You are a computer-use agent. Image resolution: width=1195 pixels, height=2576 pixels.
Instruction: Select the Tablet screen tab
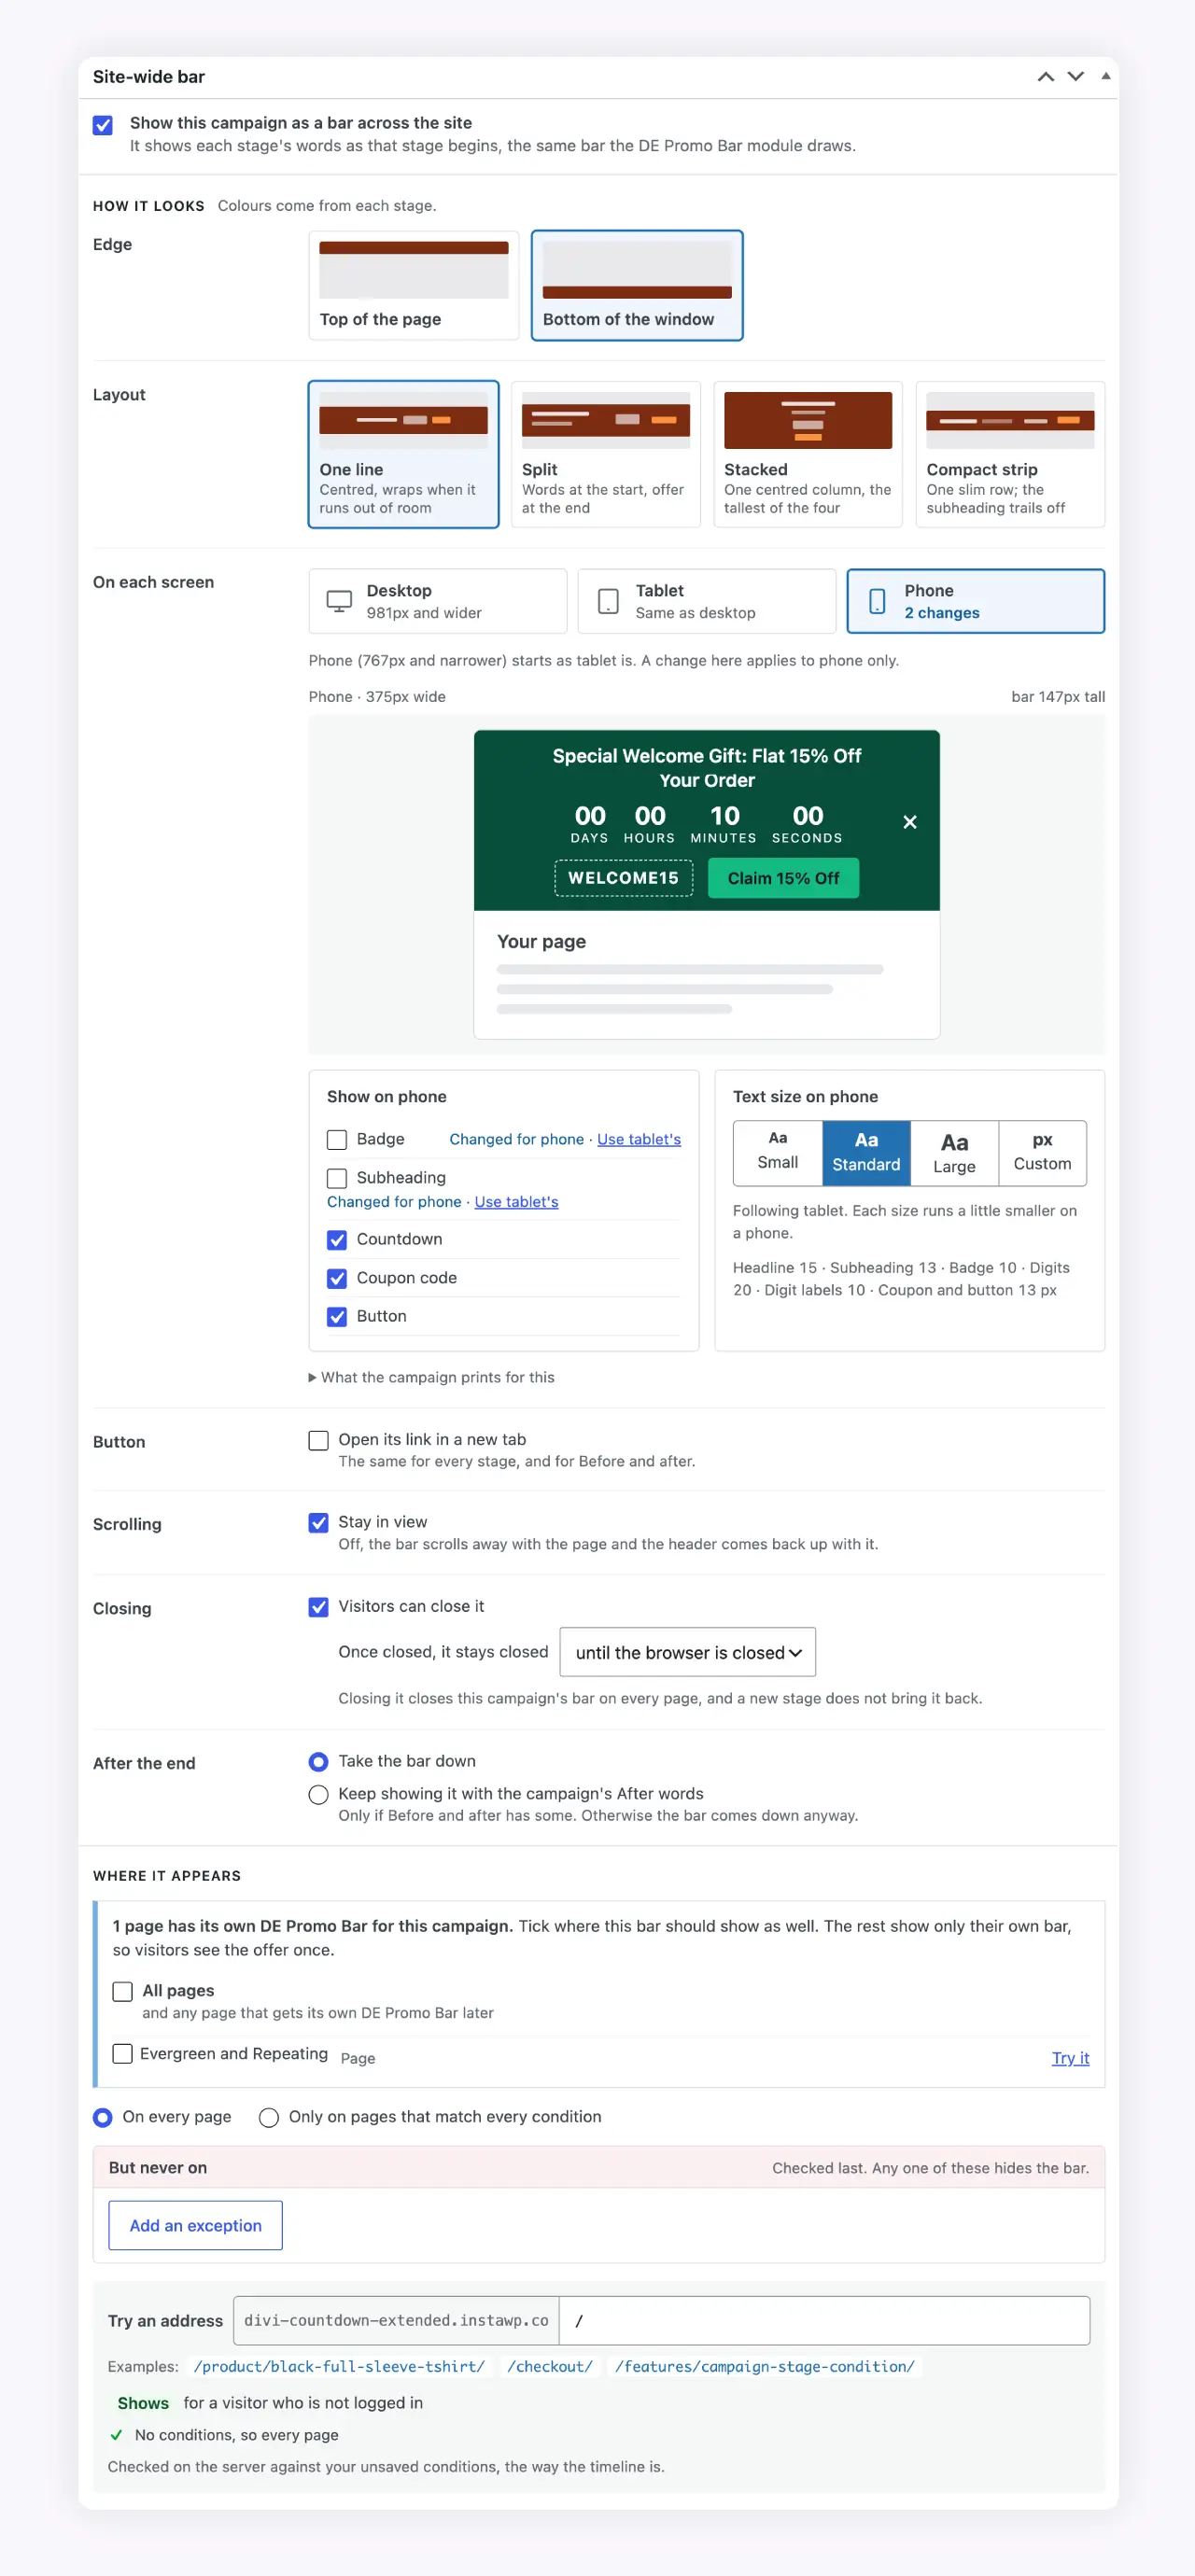tap(706, 601)
